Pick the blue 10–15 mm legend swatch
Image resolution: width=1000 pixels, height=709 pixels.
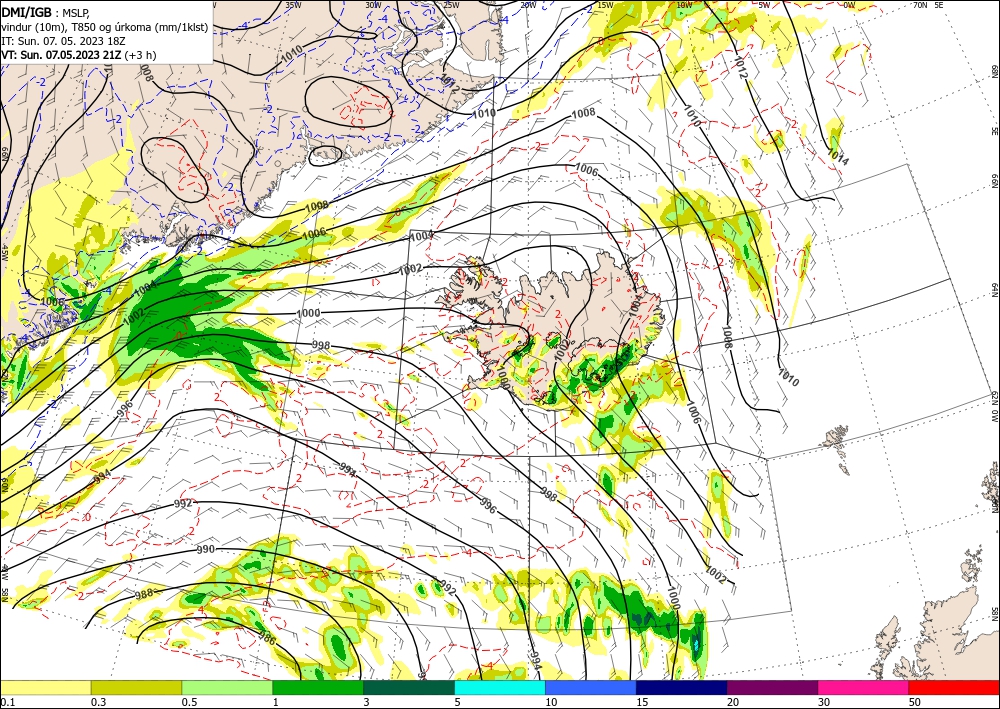coord(591,687)
